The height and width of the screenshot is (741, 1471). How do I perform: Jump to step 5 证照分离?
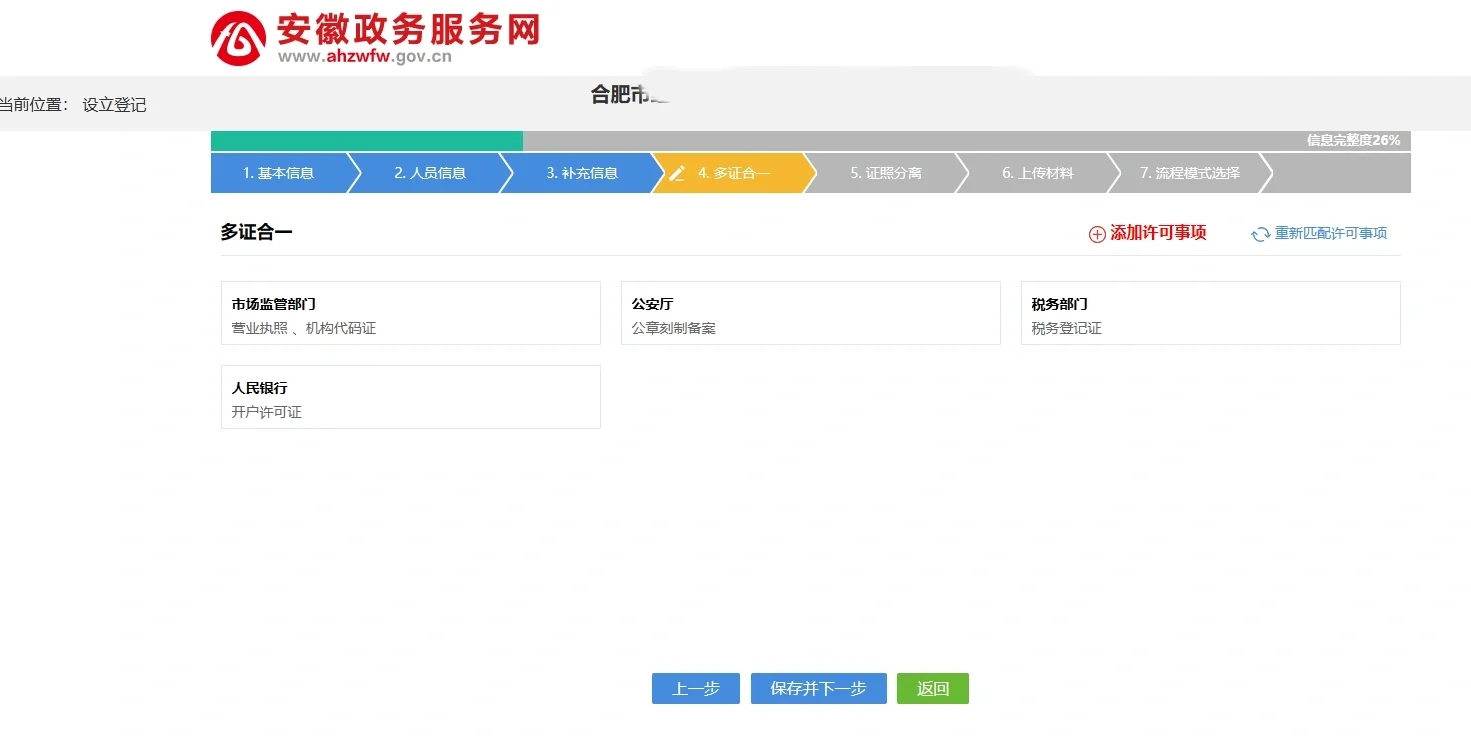(x=886, y=173)
